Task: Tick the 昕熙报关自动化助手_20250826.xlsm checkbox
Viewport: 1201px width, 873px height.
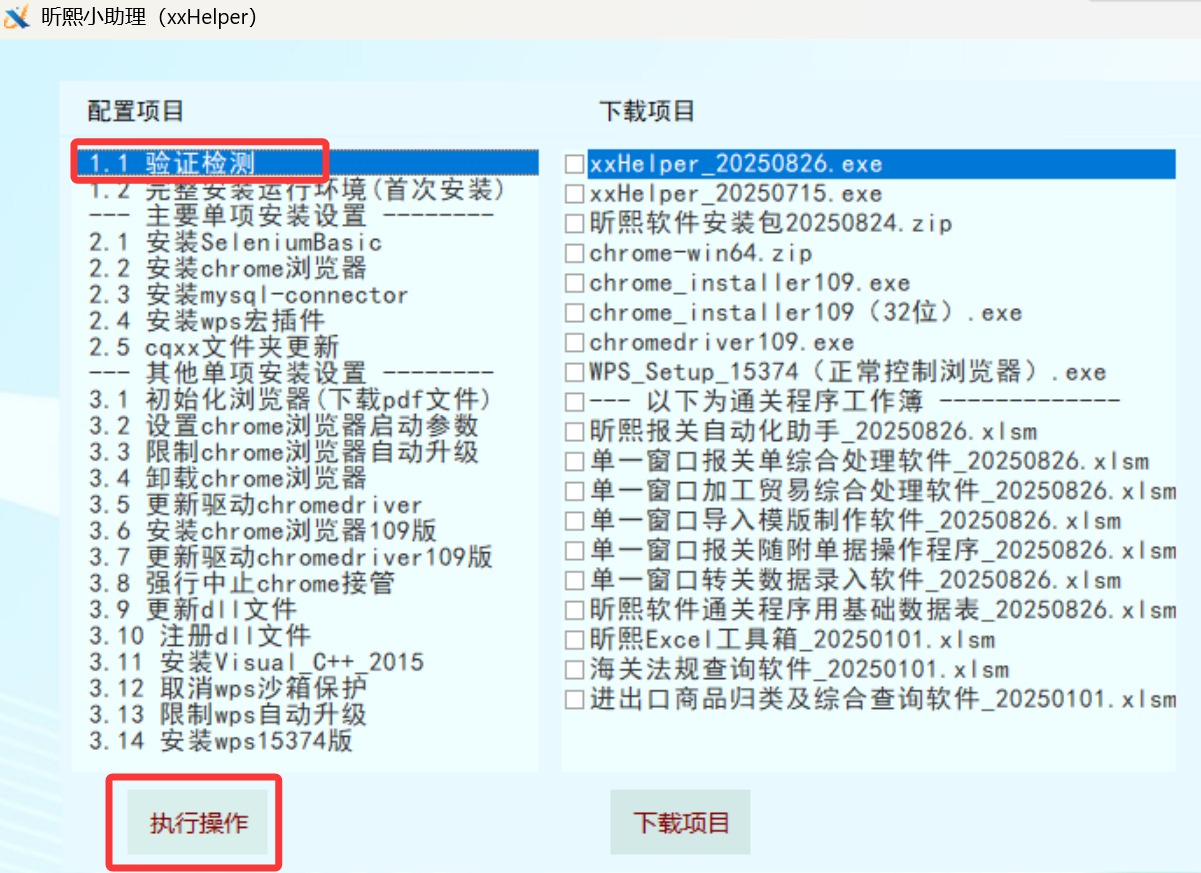Action: point(574,432)
